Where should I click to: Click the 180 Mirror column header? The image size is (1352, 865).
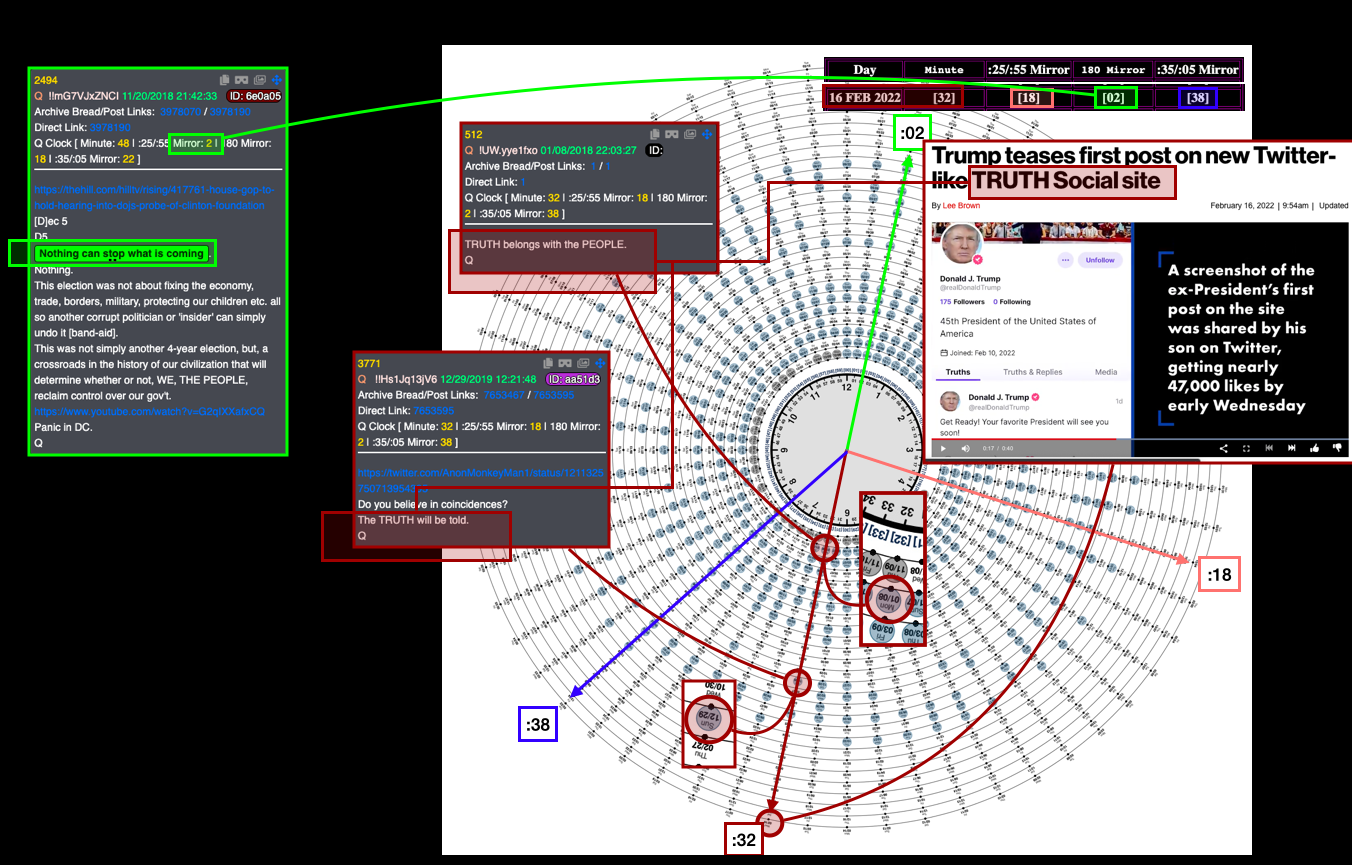[1113, 70]
